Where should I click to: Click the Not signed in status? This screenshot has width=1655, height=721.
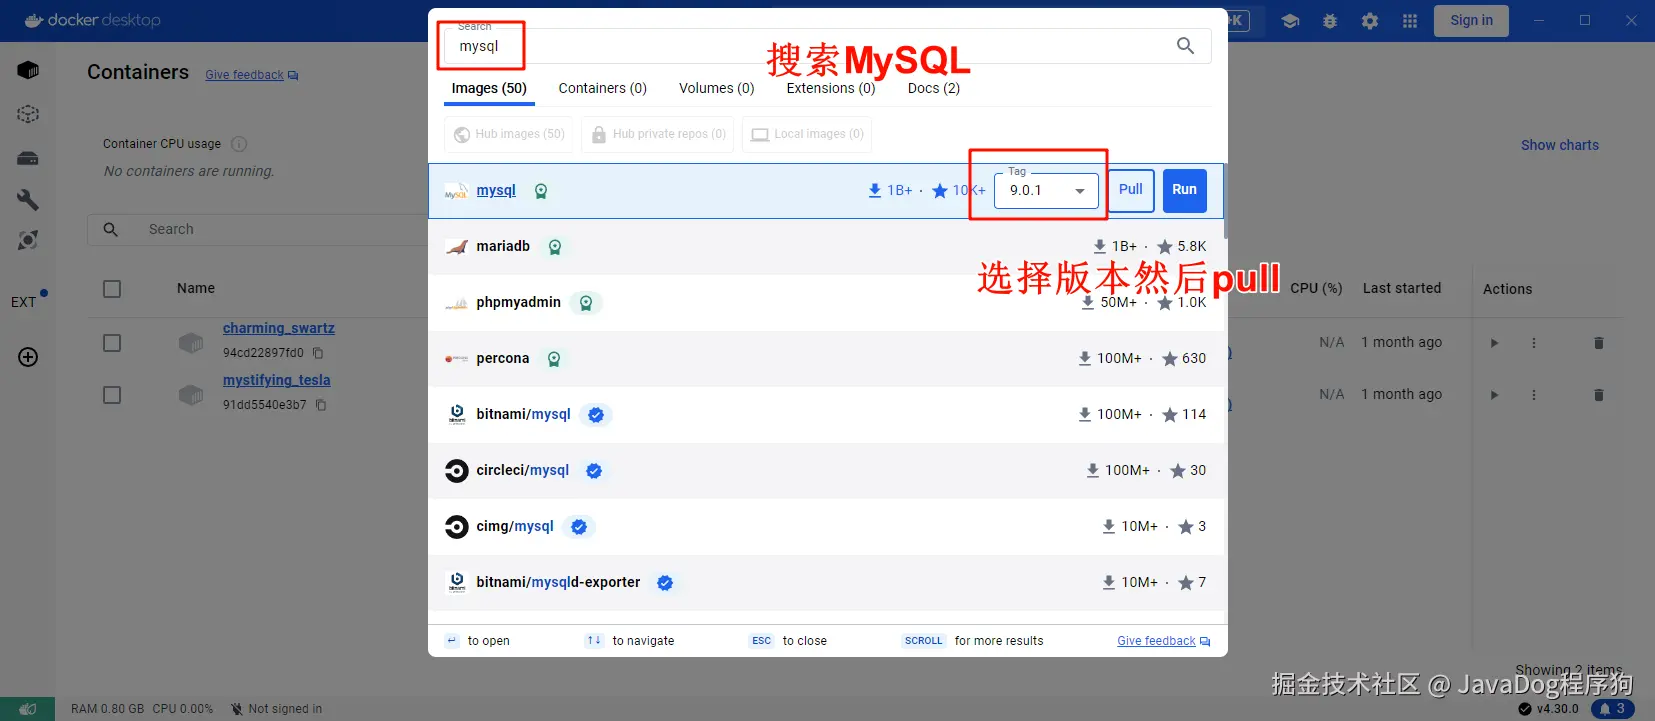(x=276, y=709)
